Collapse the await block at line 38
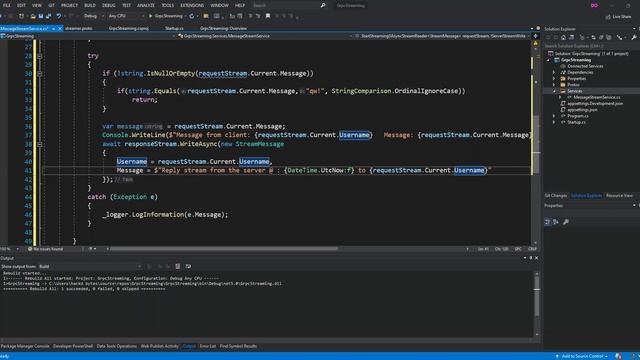The width and height of the screenshot is (640, 360). click(40, 144)
